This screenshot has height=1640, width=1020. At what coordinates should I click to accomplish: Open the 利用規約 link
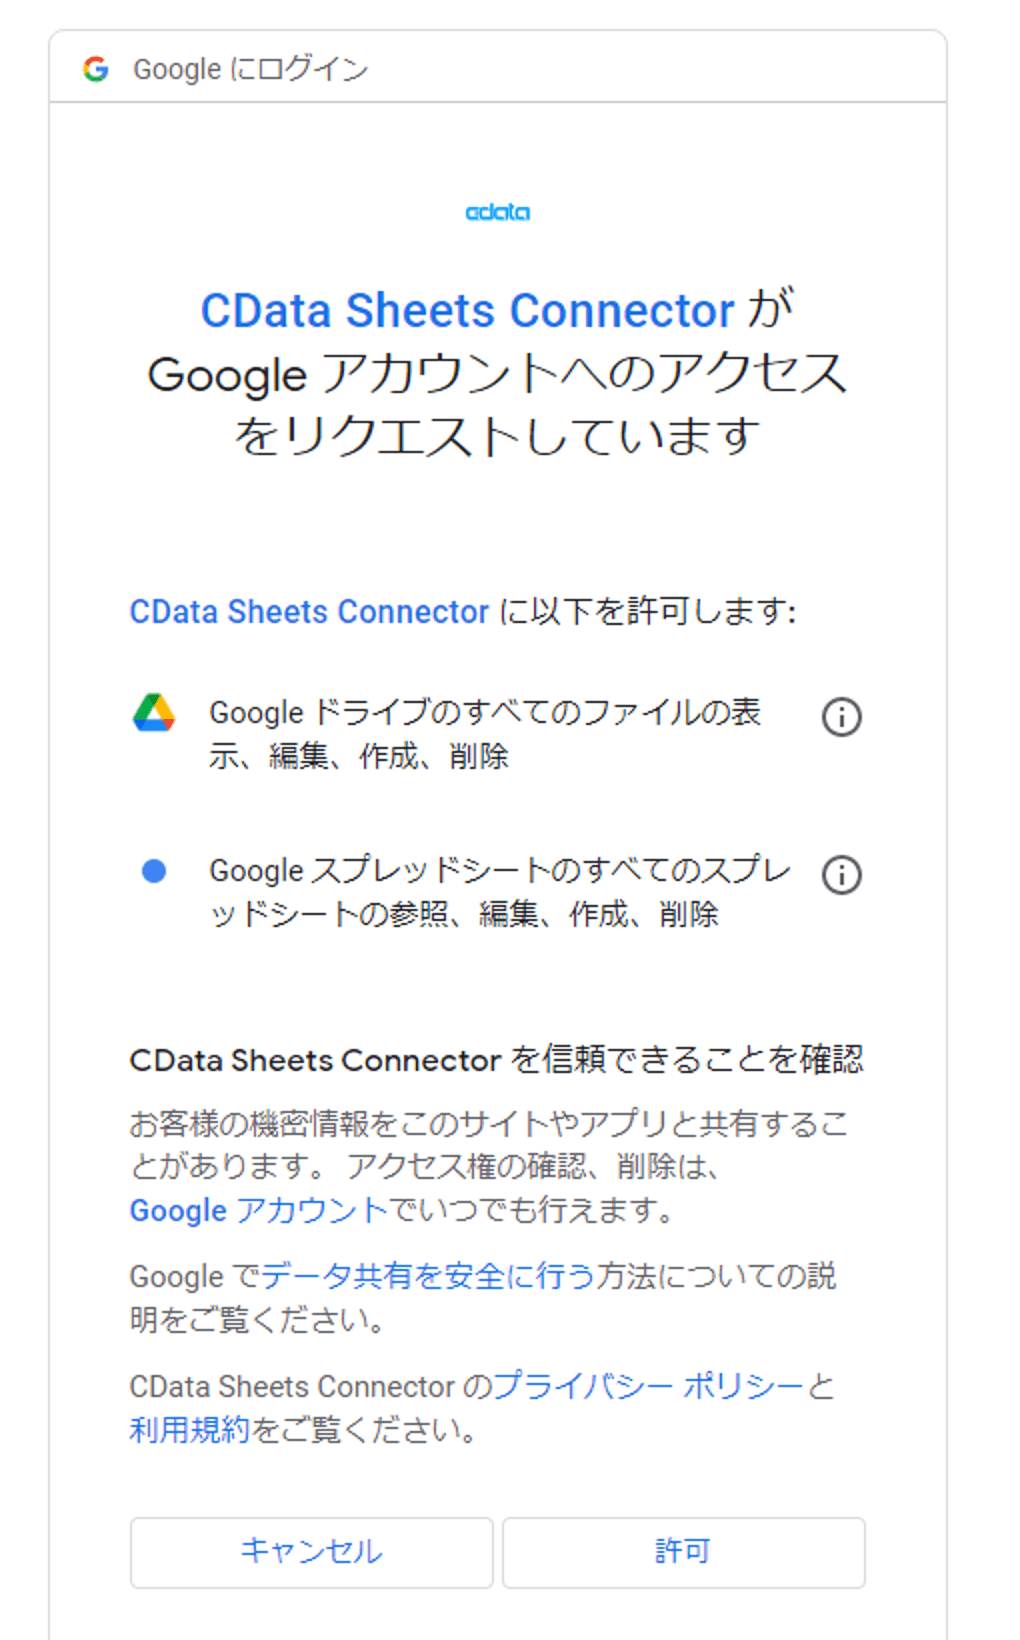click(189, 1430)
